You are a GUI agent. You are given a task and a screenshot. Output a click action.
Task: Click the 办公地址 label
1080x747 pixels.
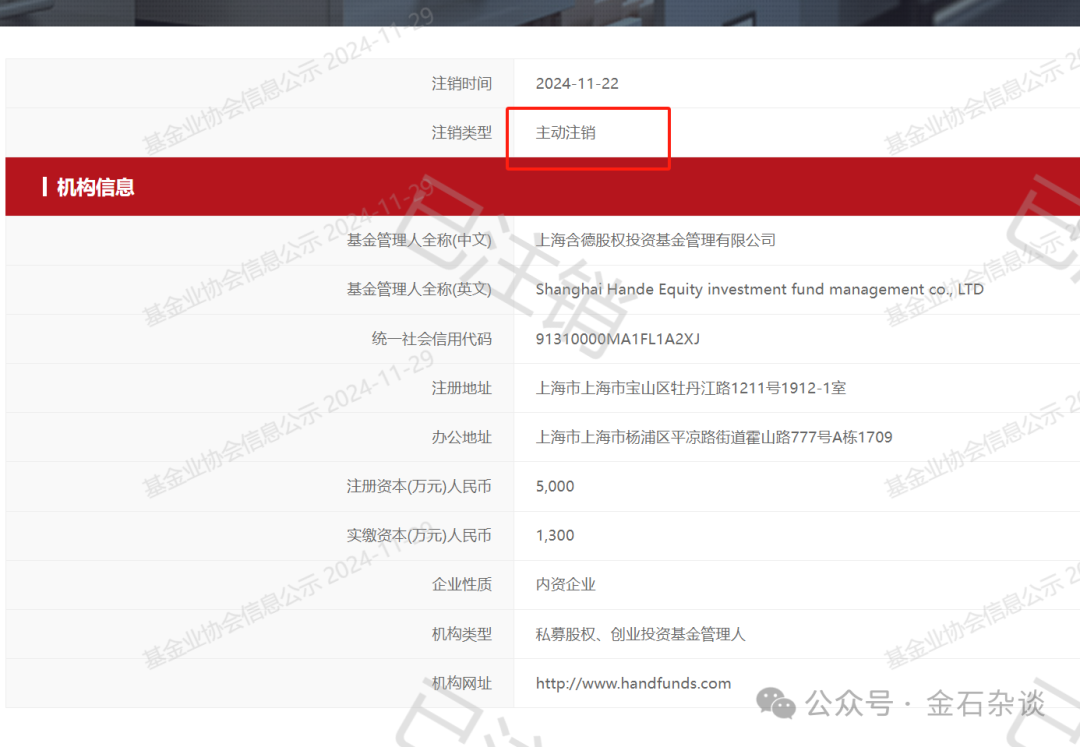(x=461, y=436)
